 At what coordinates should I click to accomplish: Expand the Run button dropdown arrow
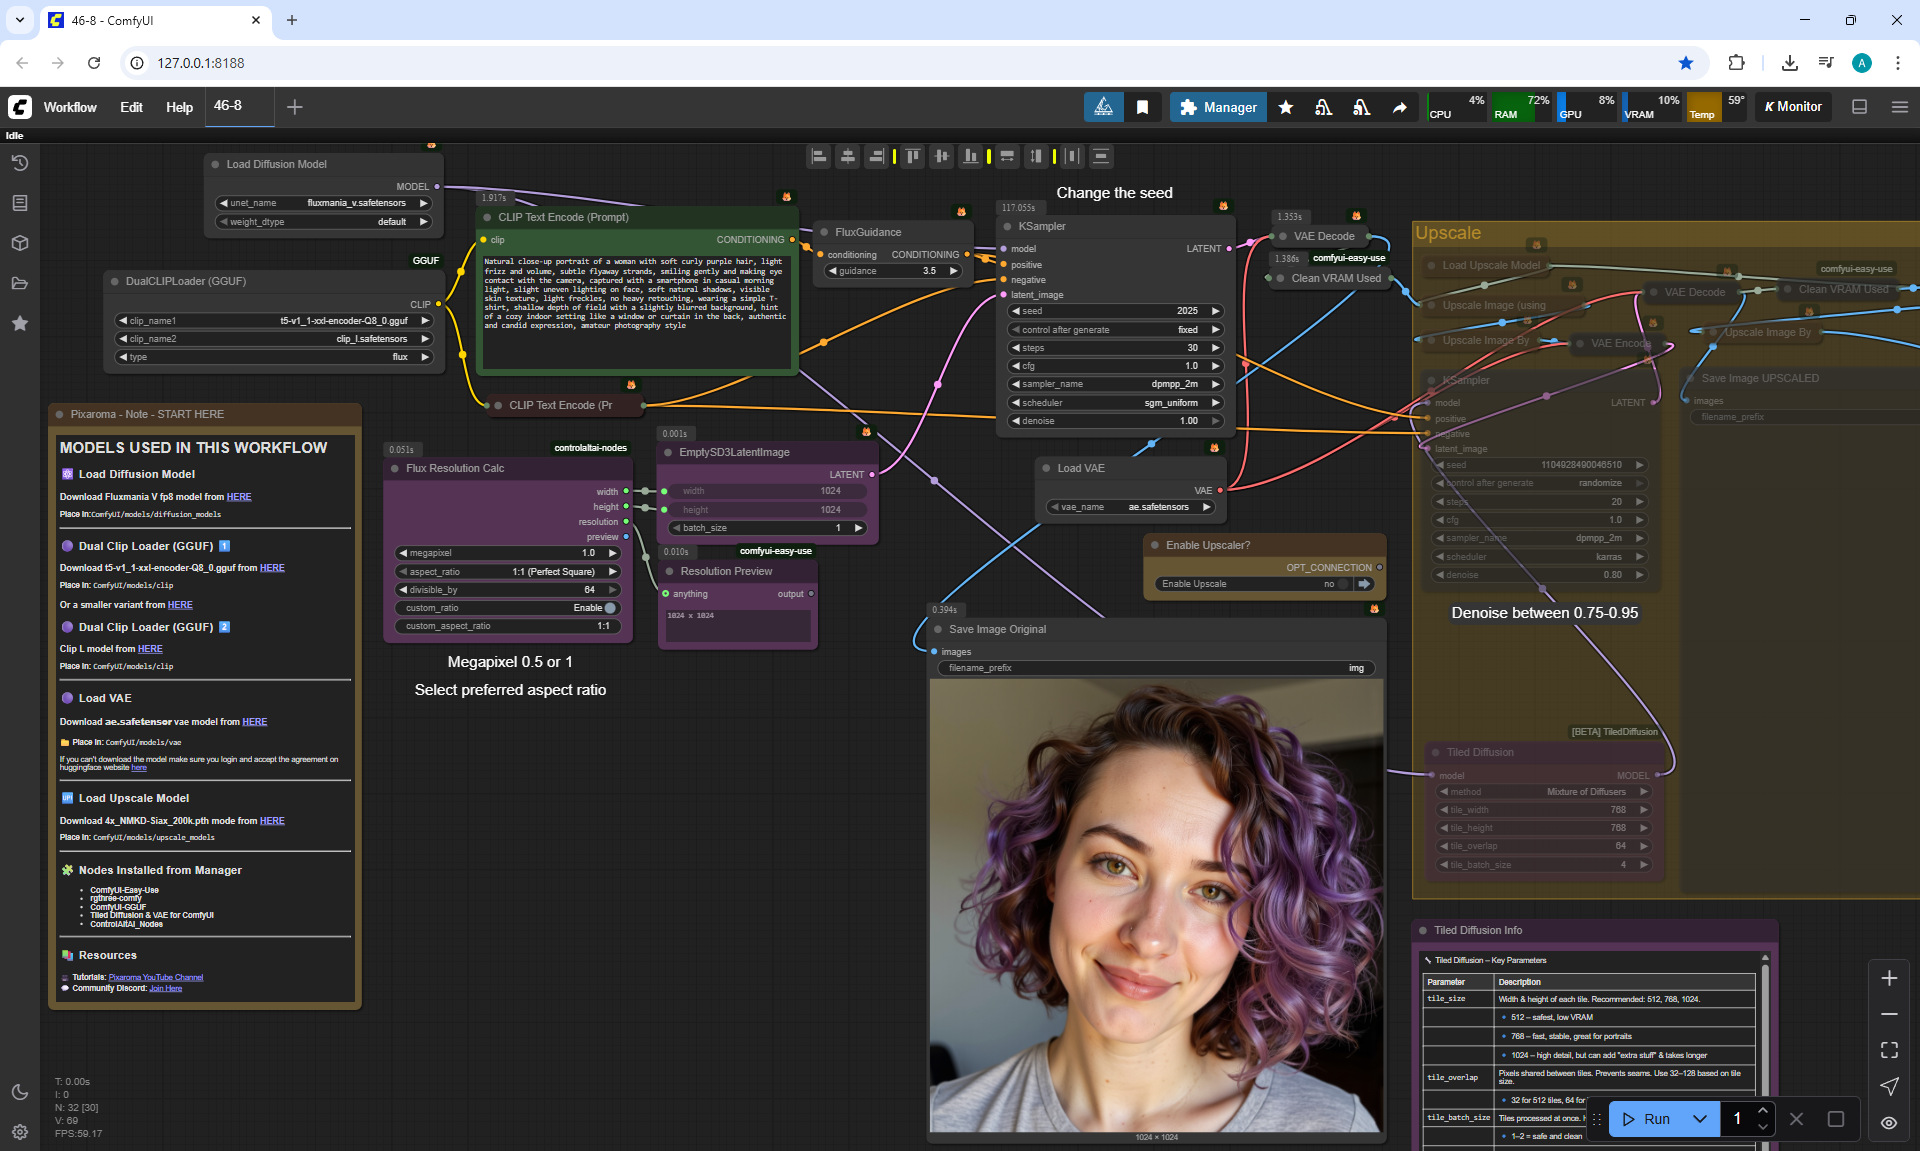coord(1700,1119)
